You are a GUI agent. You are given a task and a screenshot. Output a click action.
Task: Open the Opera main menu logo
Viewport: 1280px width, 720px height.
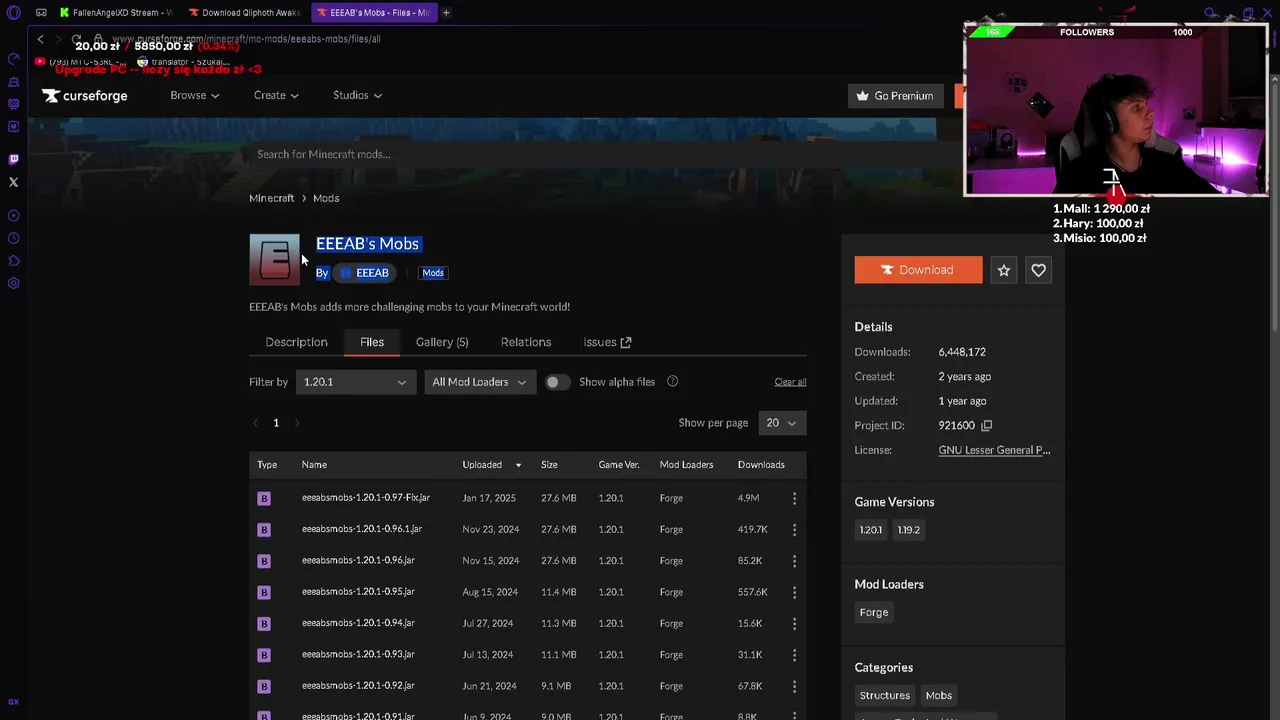pyautogui.click(x=13, y=13)
